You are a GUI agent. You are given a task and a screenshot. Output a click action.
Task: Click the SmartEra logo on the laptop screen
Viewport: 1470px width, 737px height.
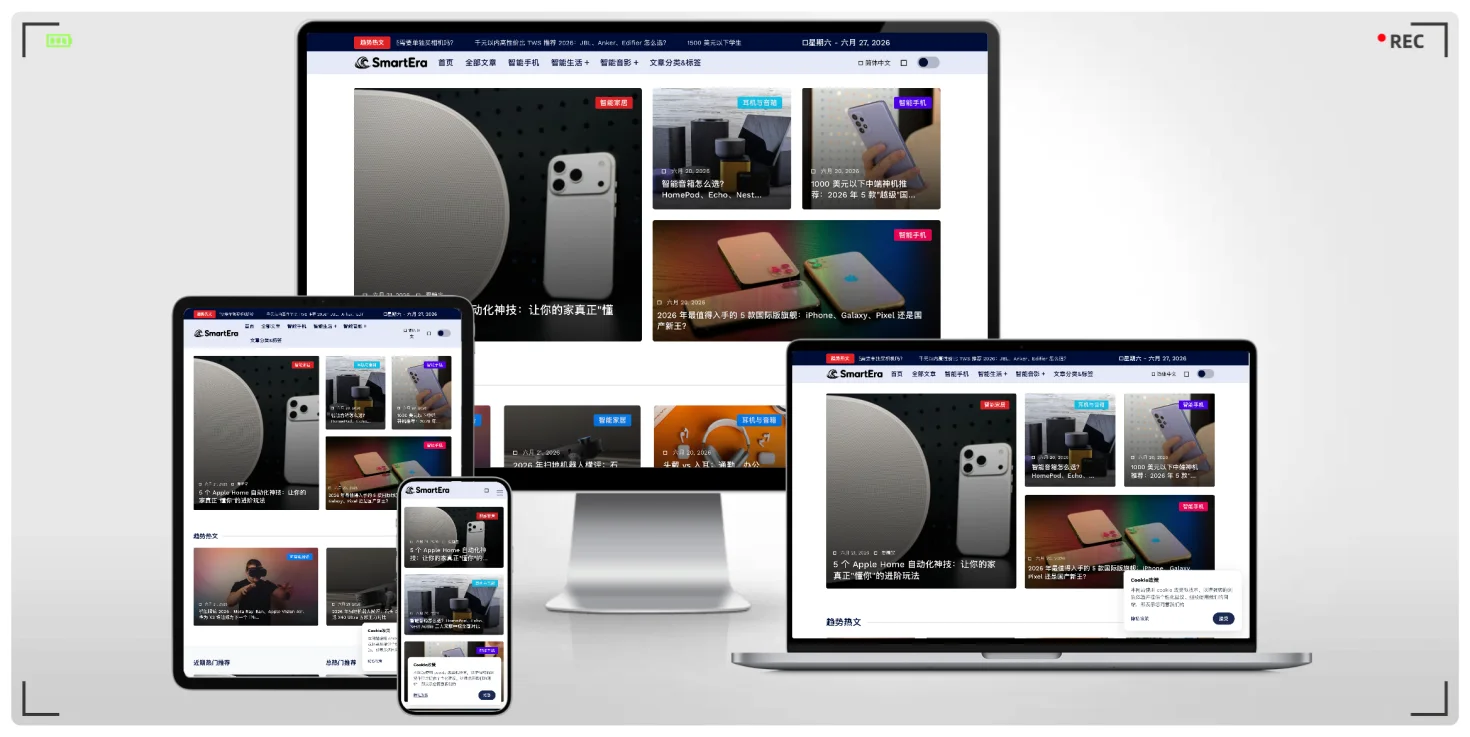point(855,374)
